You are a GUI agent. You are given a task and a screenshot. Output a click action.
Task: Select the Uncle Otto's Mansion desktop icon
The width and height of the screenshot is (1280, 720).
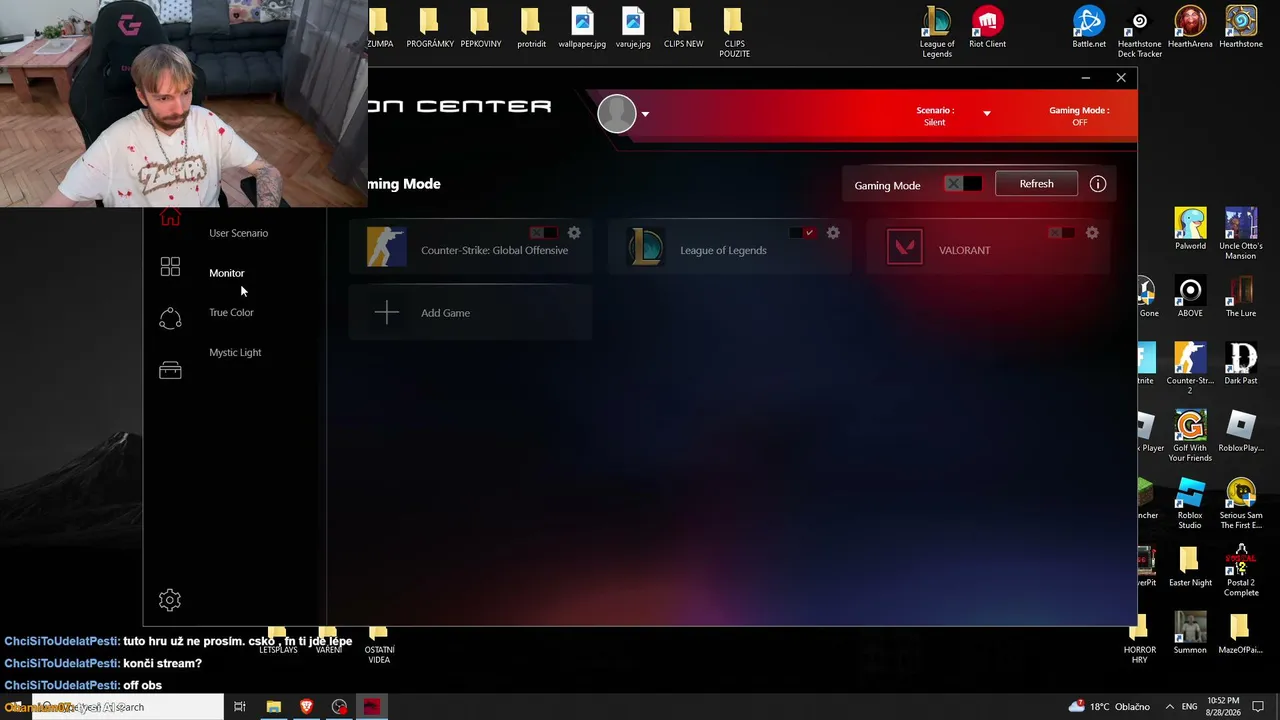1241,234
